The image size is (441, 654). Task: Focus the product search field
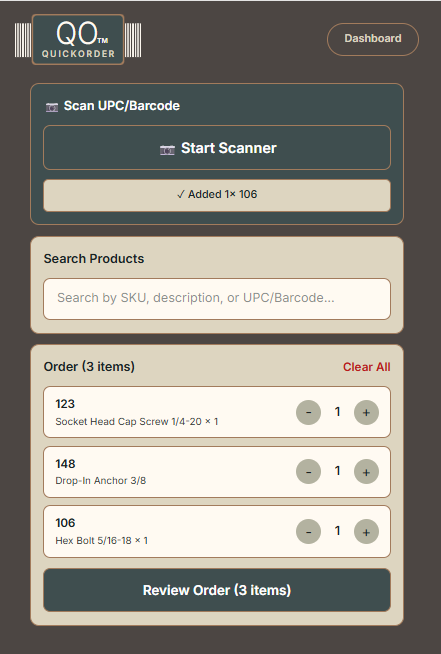click(x=217, y=299)
